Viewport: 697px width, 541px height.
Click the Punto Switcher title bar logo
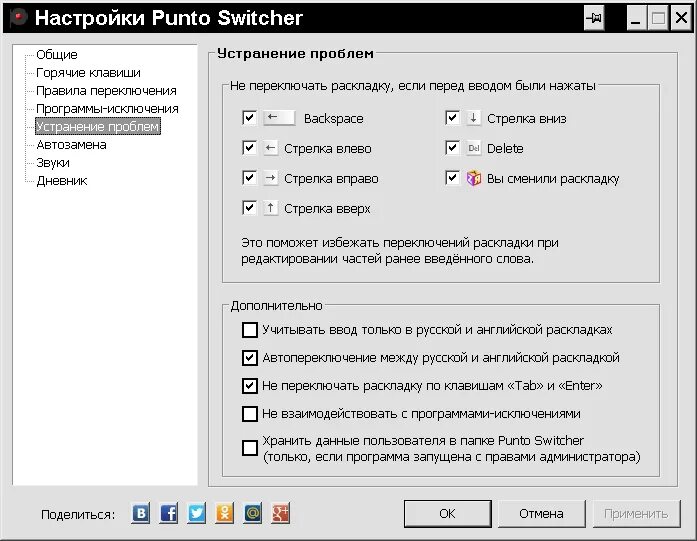[x=18, y=18]
